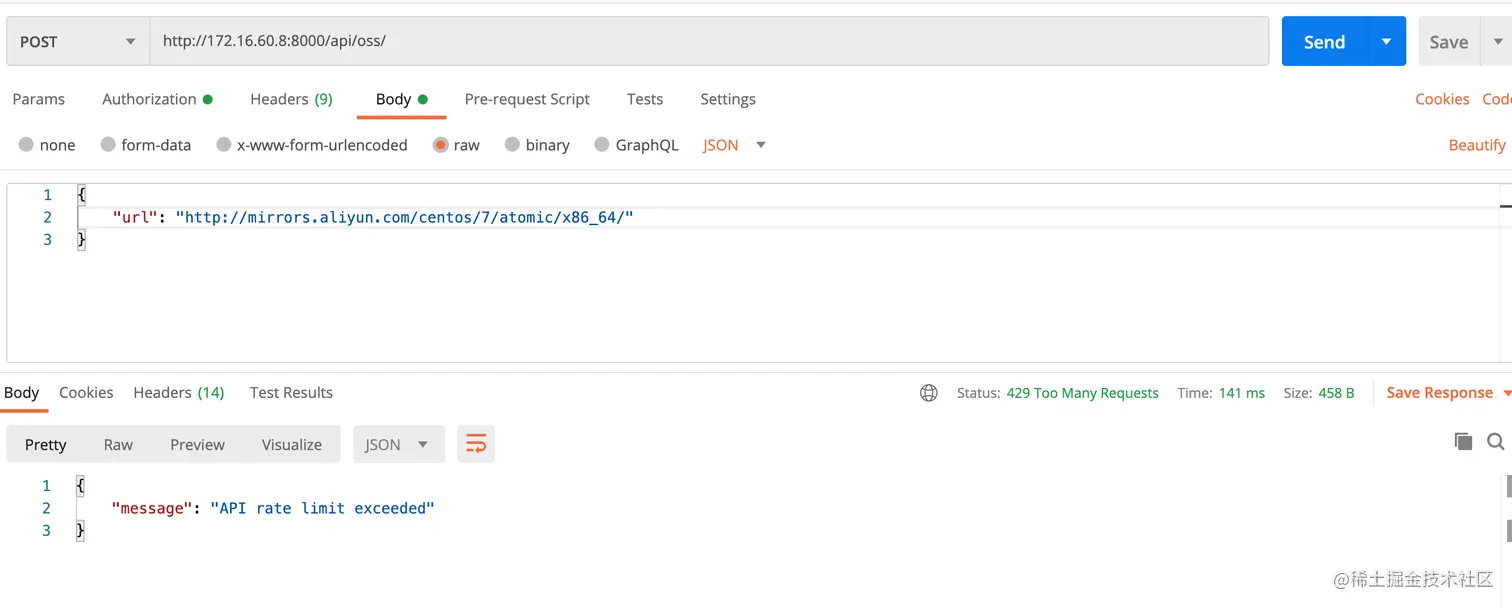Select the x-www-form-urlencoded radio option
Screen dimensions: 1512x608
(224, 145)
